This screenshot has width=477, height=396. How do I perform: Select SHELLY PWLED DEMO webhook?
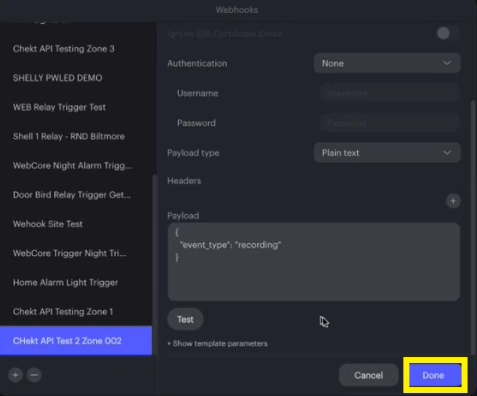pos(76,78)
